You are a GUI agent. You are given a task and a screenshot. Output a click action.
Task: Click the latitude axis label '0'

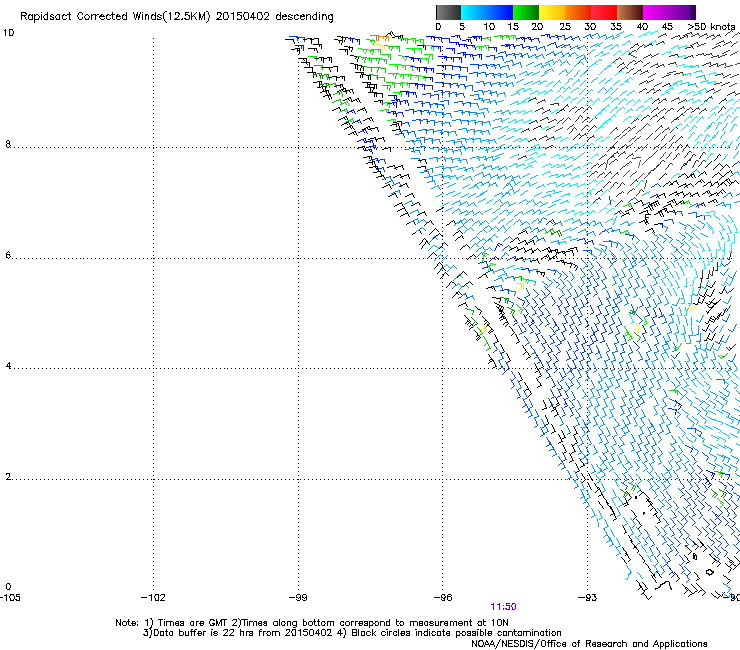(x=8, y=587)
